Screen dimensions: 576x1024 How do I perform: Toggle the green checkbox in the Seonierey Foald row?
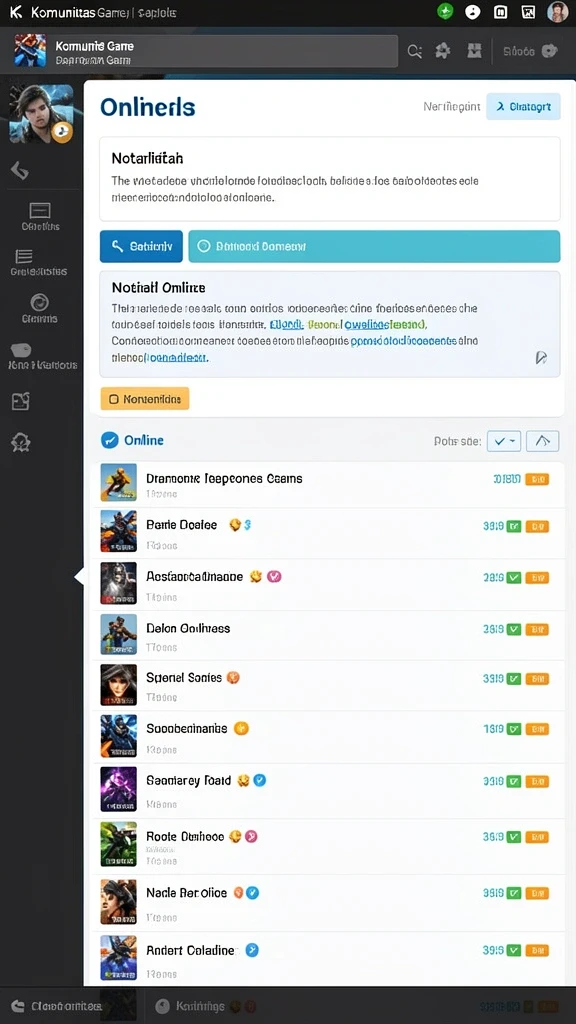pos(514,781)
